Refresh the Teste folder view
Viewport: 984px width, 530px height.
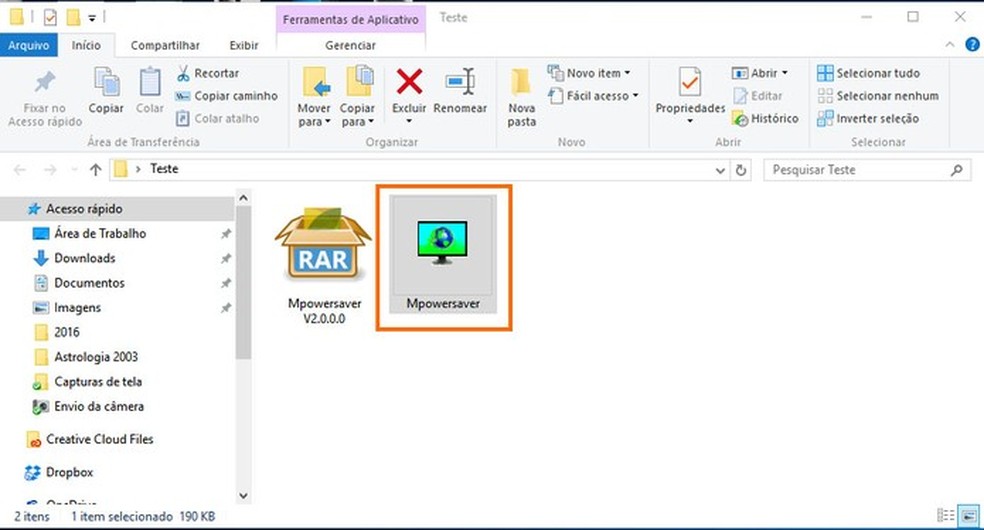click(x=741, y=170)
